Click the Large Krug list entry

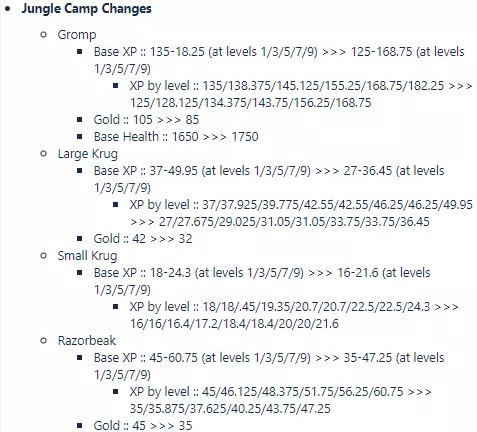tap(88, 154)
